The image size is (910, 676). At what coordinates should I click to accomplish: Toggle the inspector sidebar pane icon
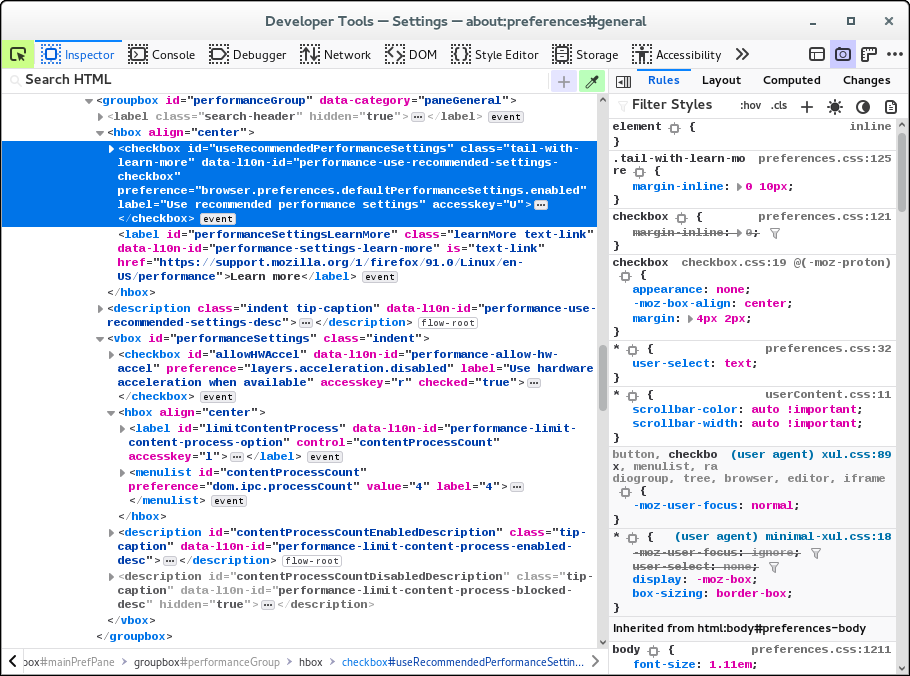(622, 81)
